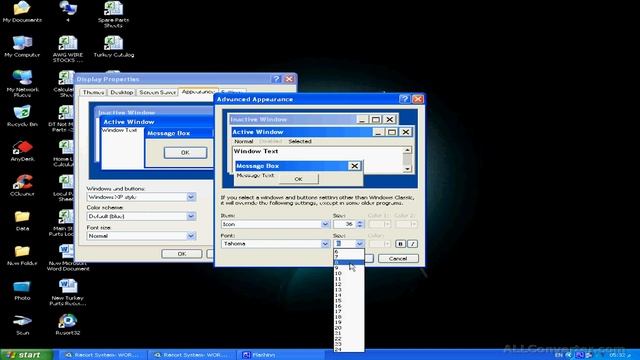The width and height of the screenshot is (640, 360).
Task: Select font size 10 in list
Action: (349, 273)
